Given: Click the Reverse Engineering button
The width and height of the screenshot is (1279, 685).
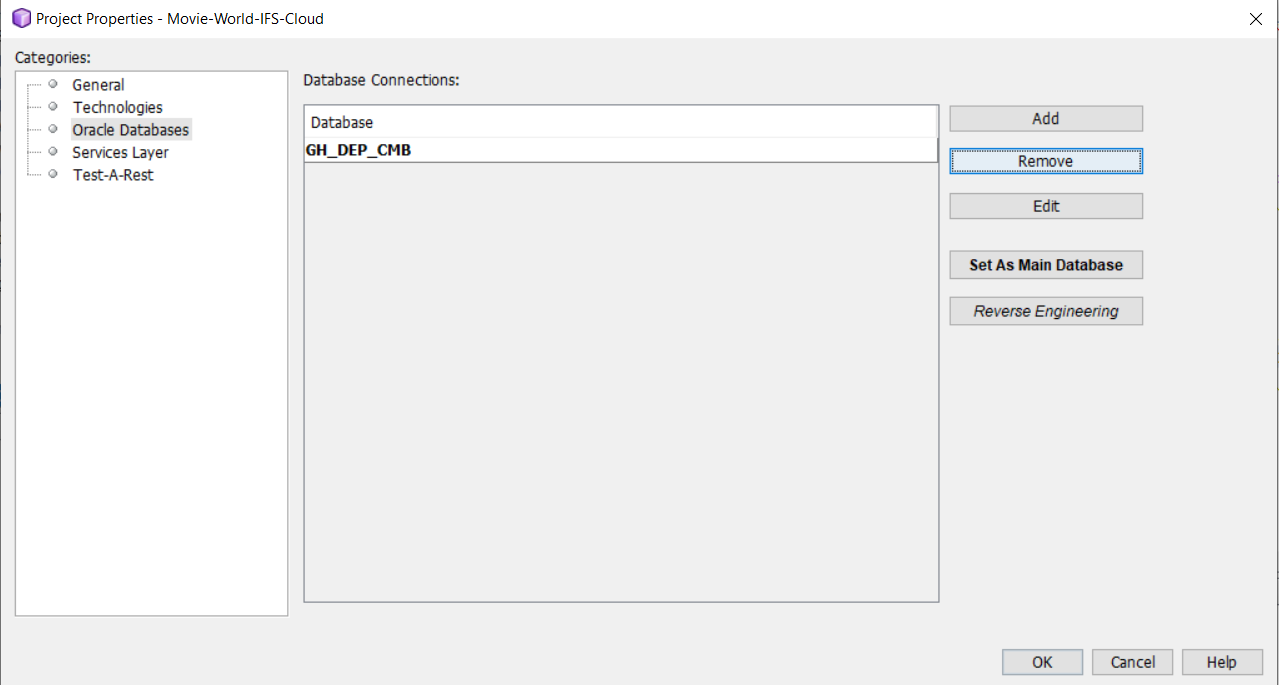Looking at the screenshot, I should click(1045, 310).
